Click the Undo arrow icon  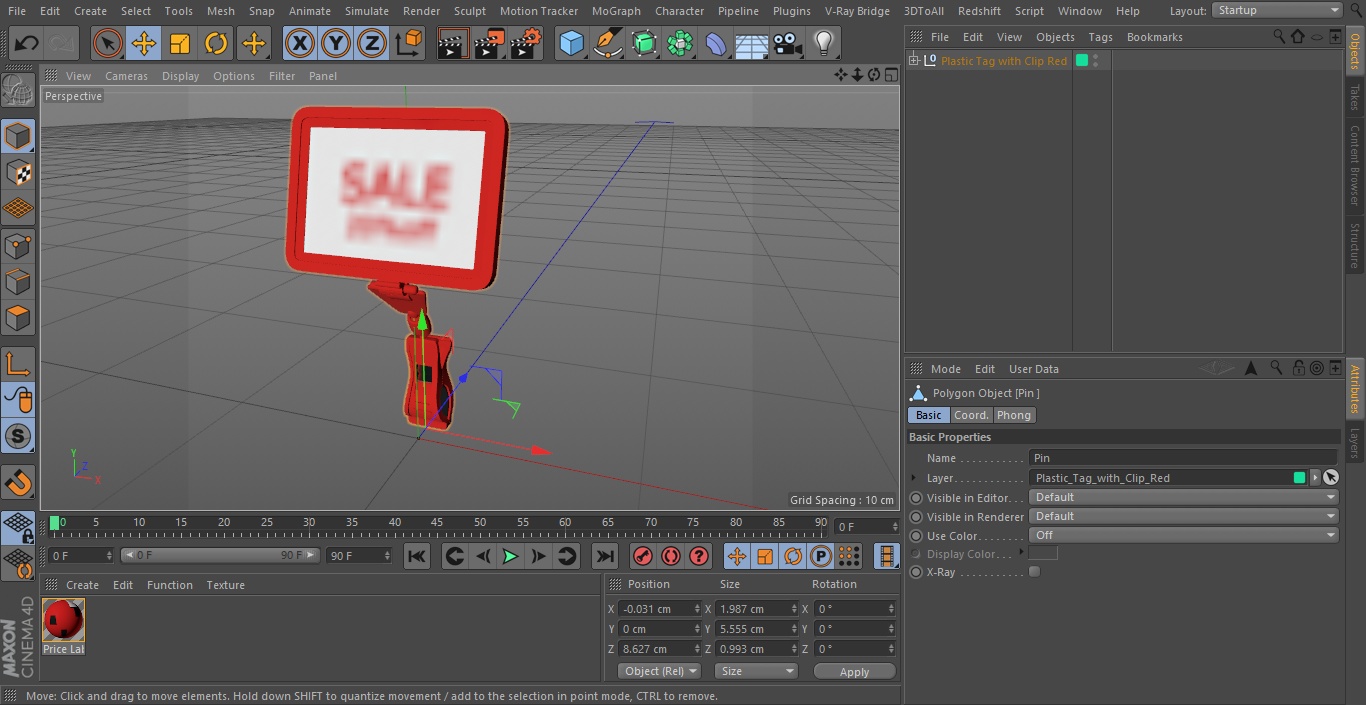[x=27, y=43]
